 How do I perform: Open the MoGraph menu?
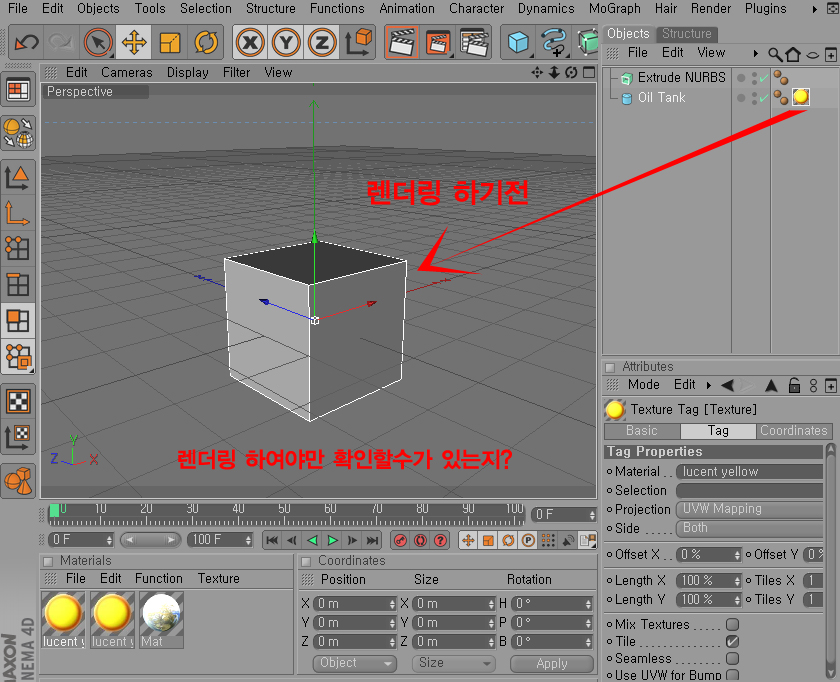(614, 9)
